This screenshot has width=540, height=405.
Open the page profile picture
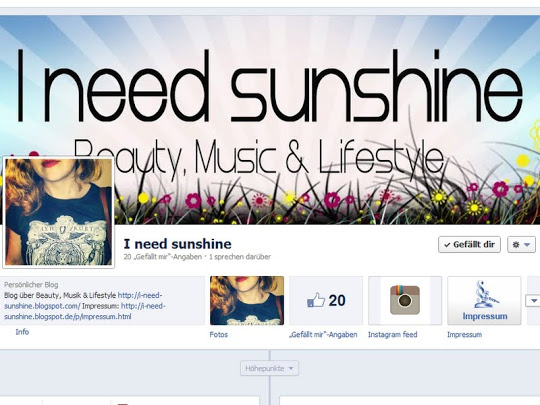click(59, 212)
